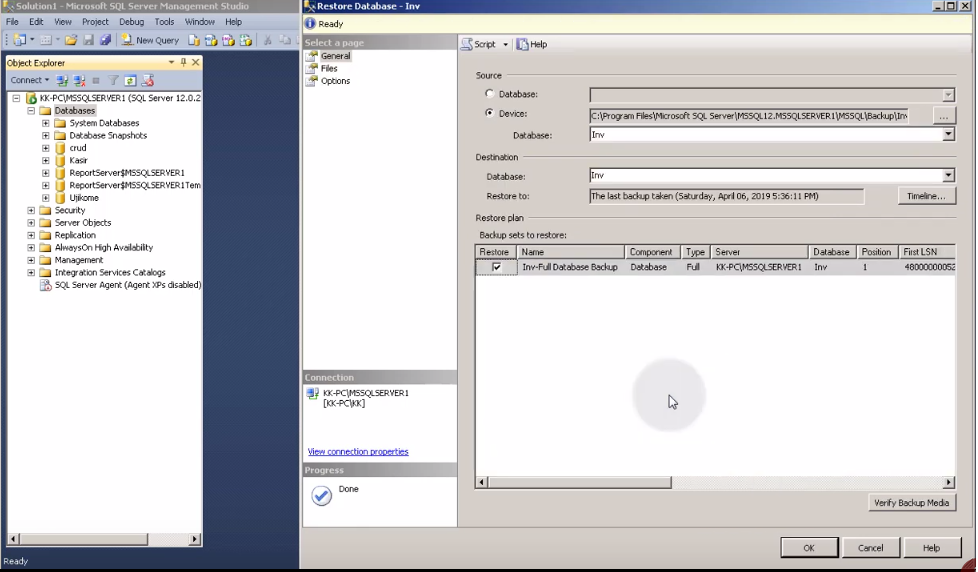Open the Source Database combo box arrow below Device
The image size is (978, 572).
pyautogui.click(x=948, y=134)
